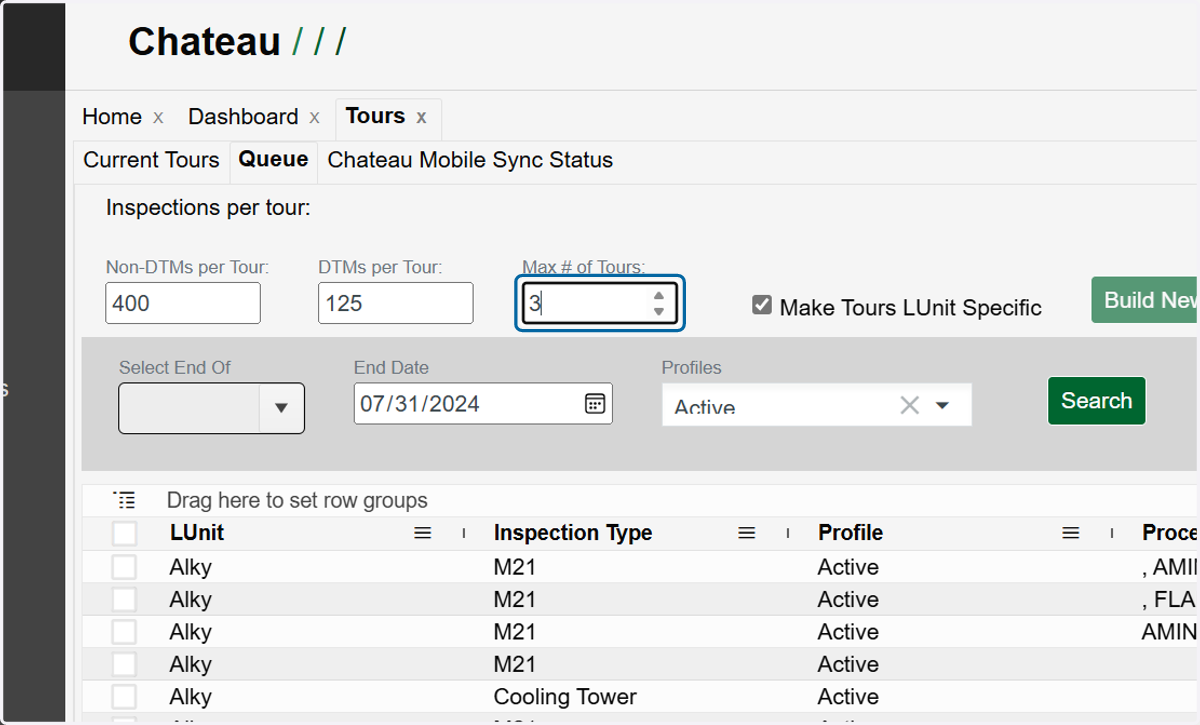Viewport: 1200px width, 725px height.
Task: Expand the Select End Of dropdown
Action: (281, 407)
